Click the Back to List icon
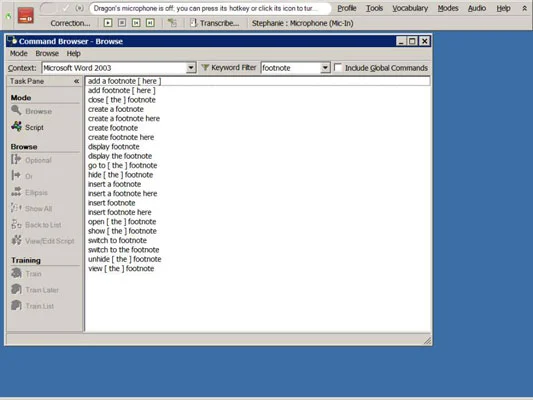 point(16,224)
